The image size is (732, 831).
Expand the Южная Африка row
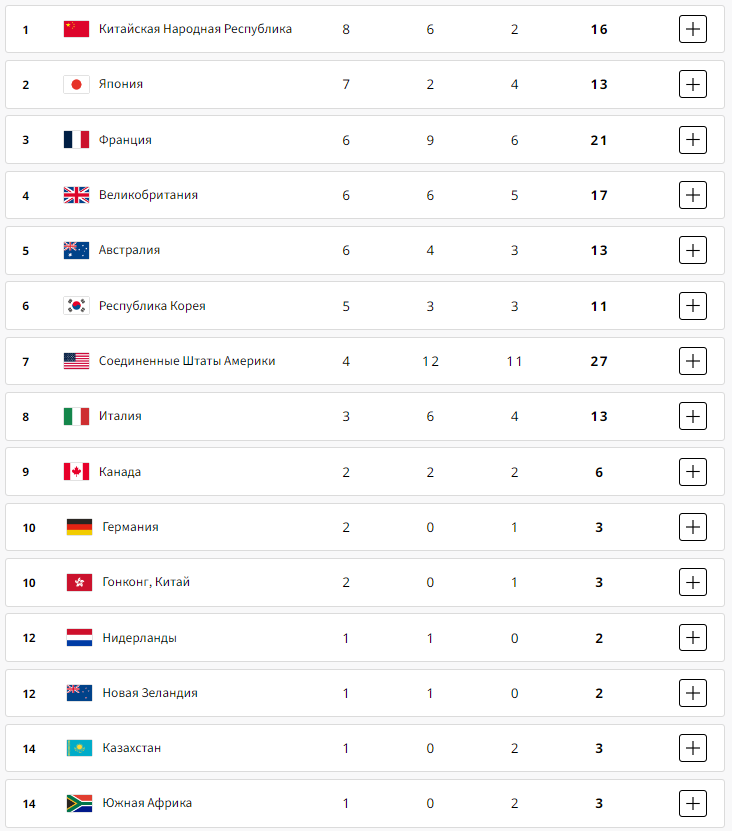point(693,803)
